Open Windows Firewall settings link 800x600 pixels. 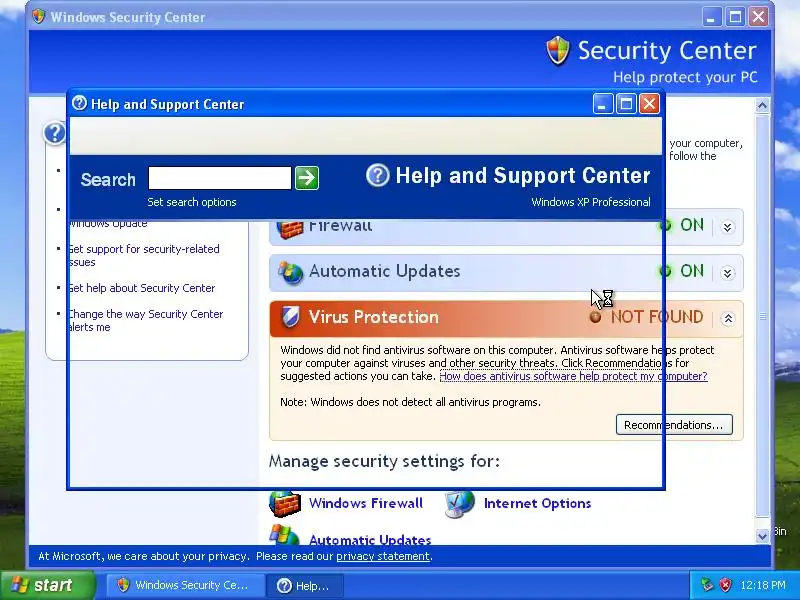click(366, 503)
